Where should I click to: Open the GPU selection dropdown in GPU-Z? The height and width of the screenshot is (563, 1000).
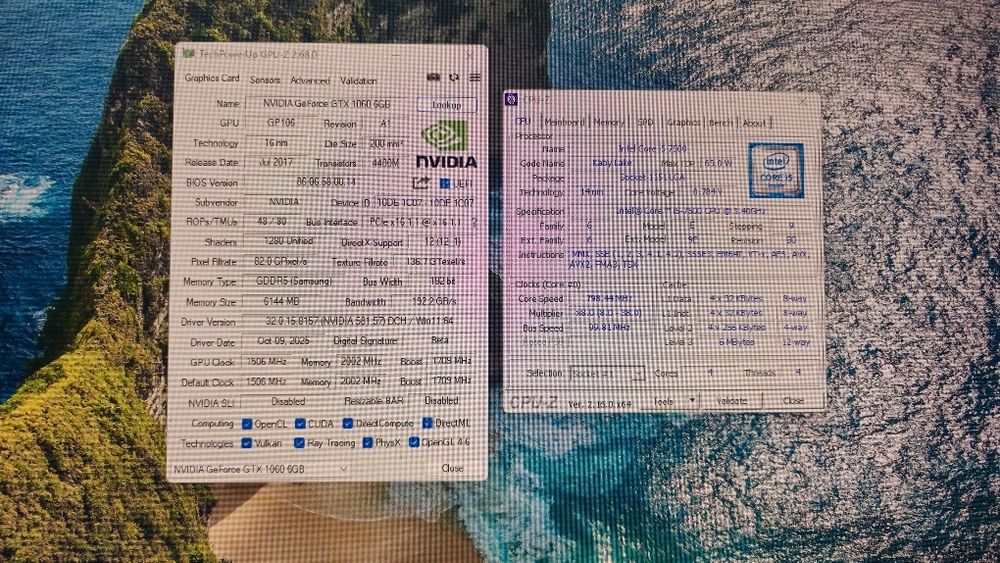(261, 469)
